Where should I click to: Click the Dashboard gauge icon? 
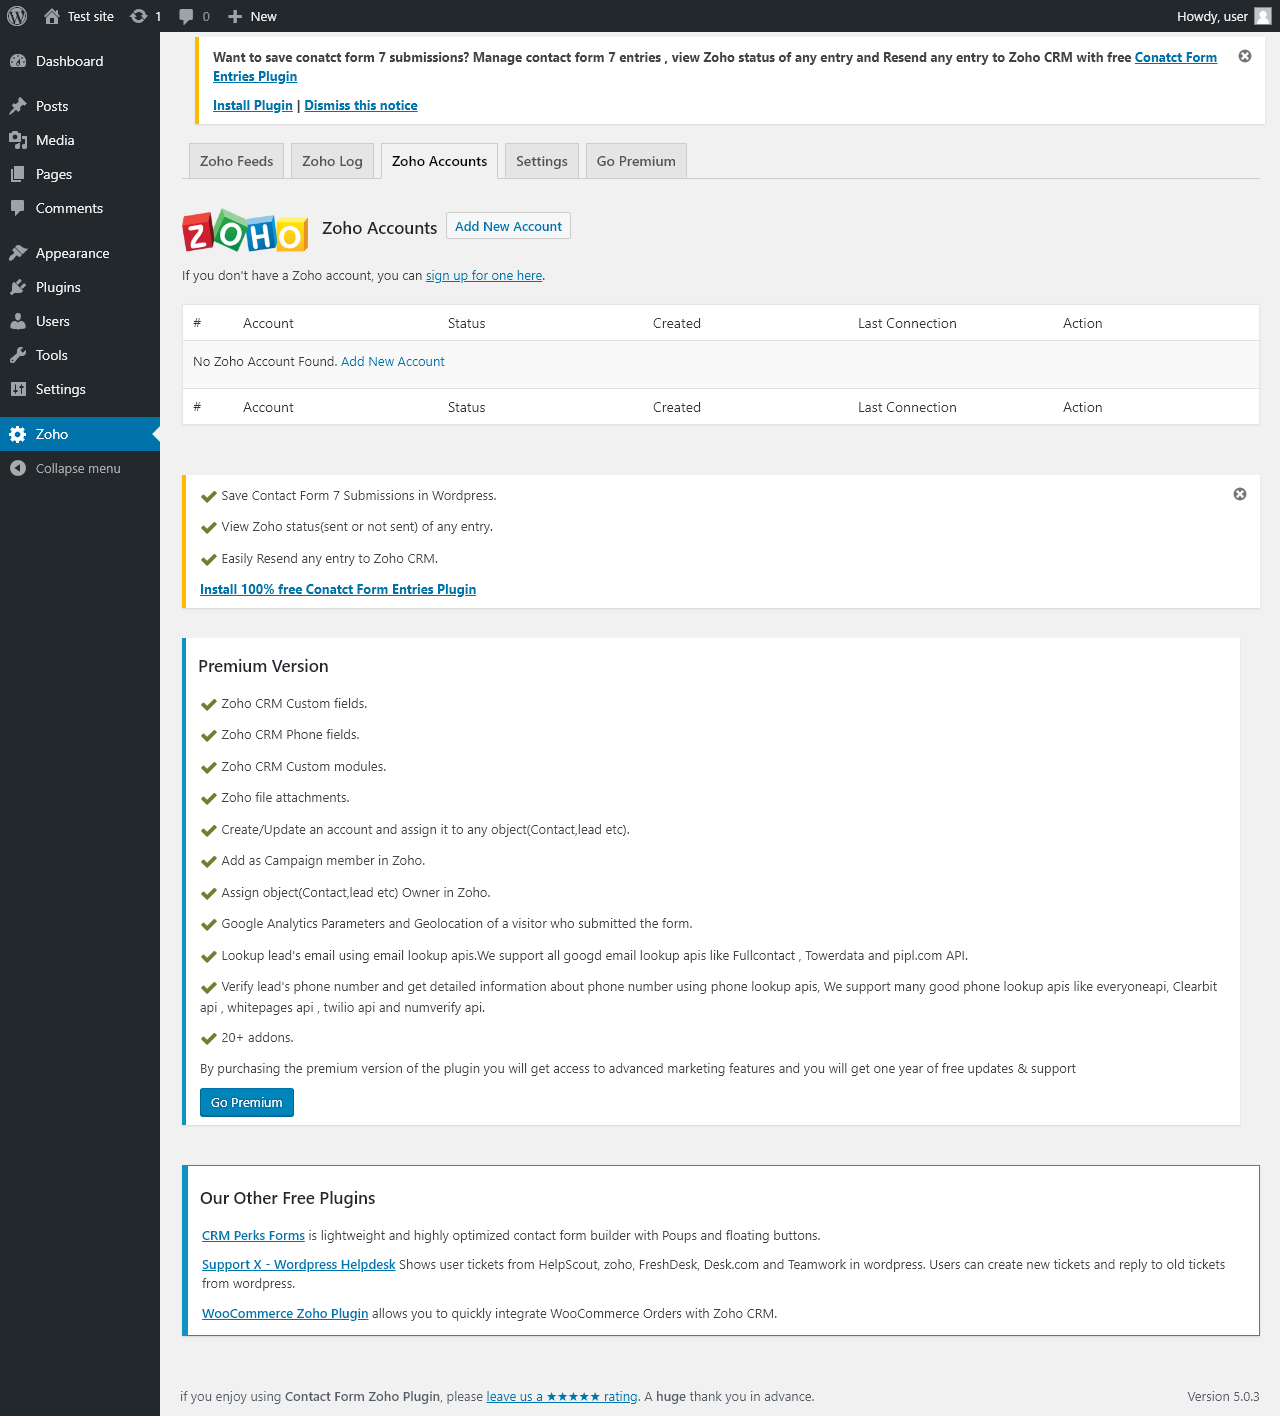click(18, 61)
